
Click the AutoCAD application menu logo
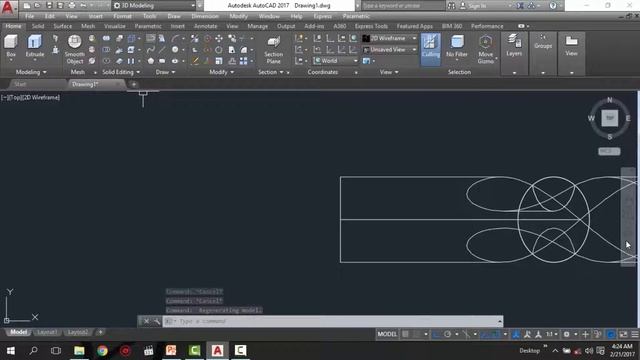7,7
